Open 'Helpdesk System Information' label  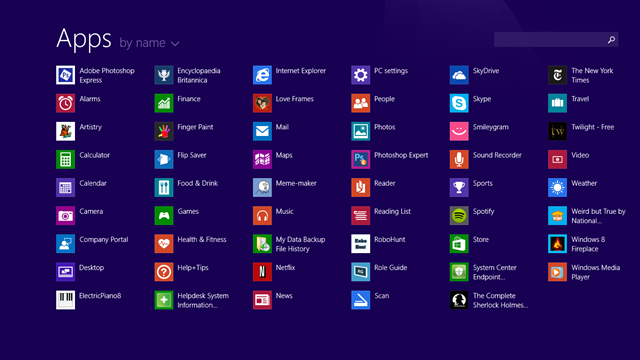203,300
